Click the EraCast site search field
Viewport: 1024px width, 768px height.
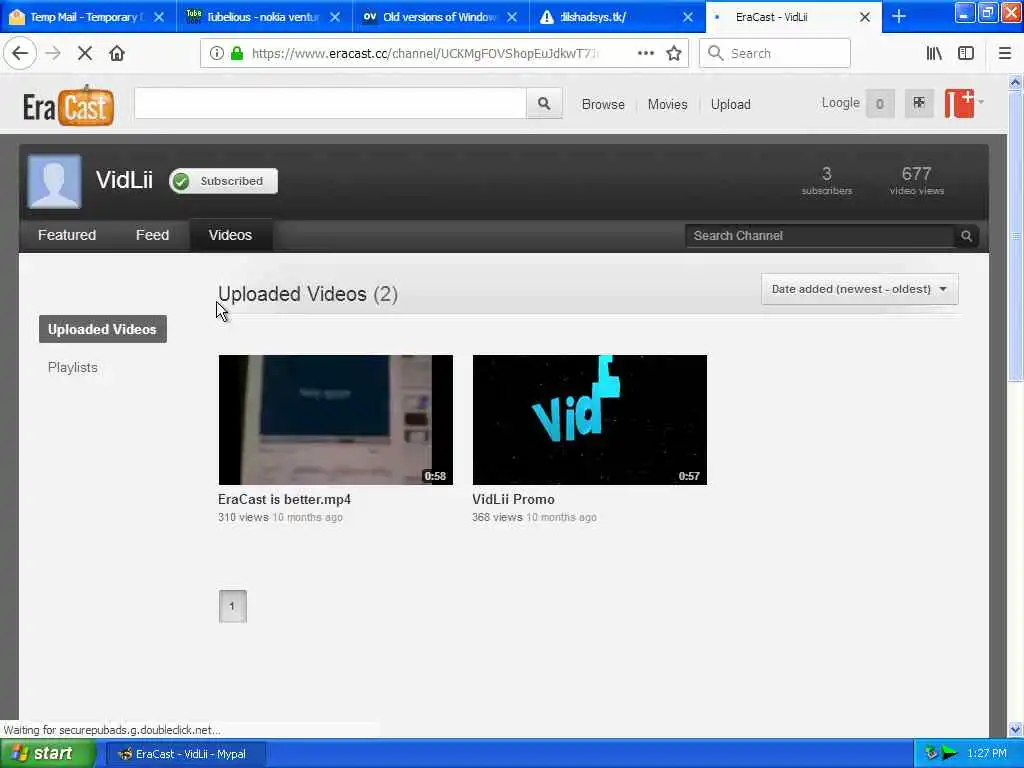tap(330, 103)
